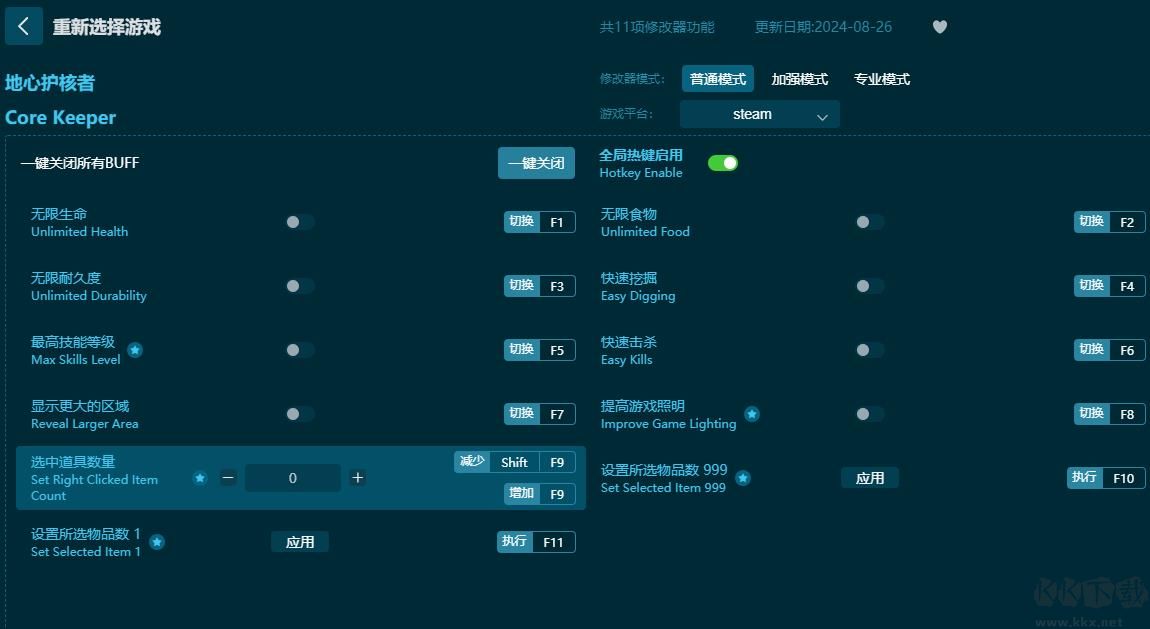Click 应用 to apply Set Selected Item 999
The height and width of the screenshot is (629, 1150).
pyautogui.click(x=870, y=478)
